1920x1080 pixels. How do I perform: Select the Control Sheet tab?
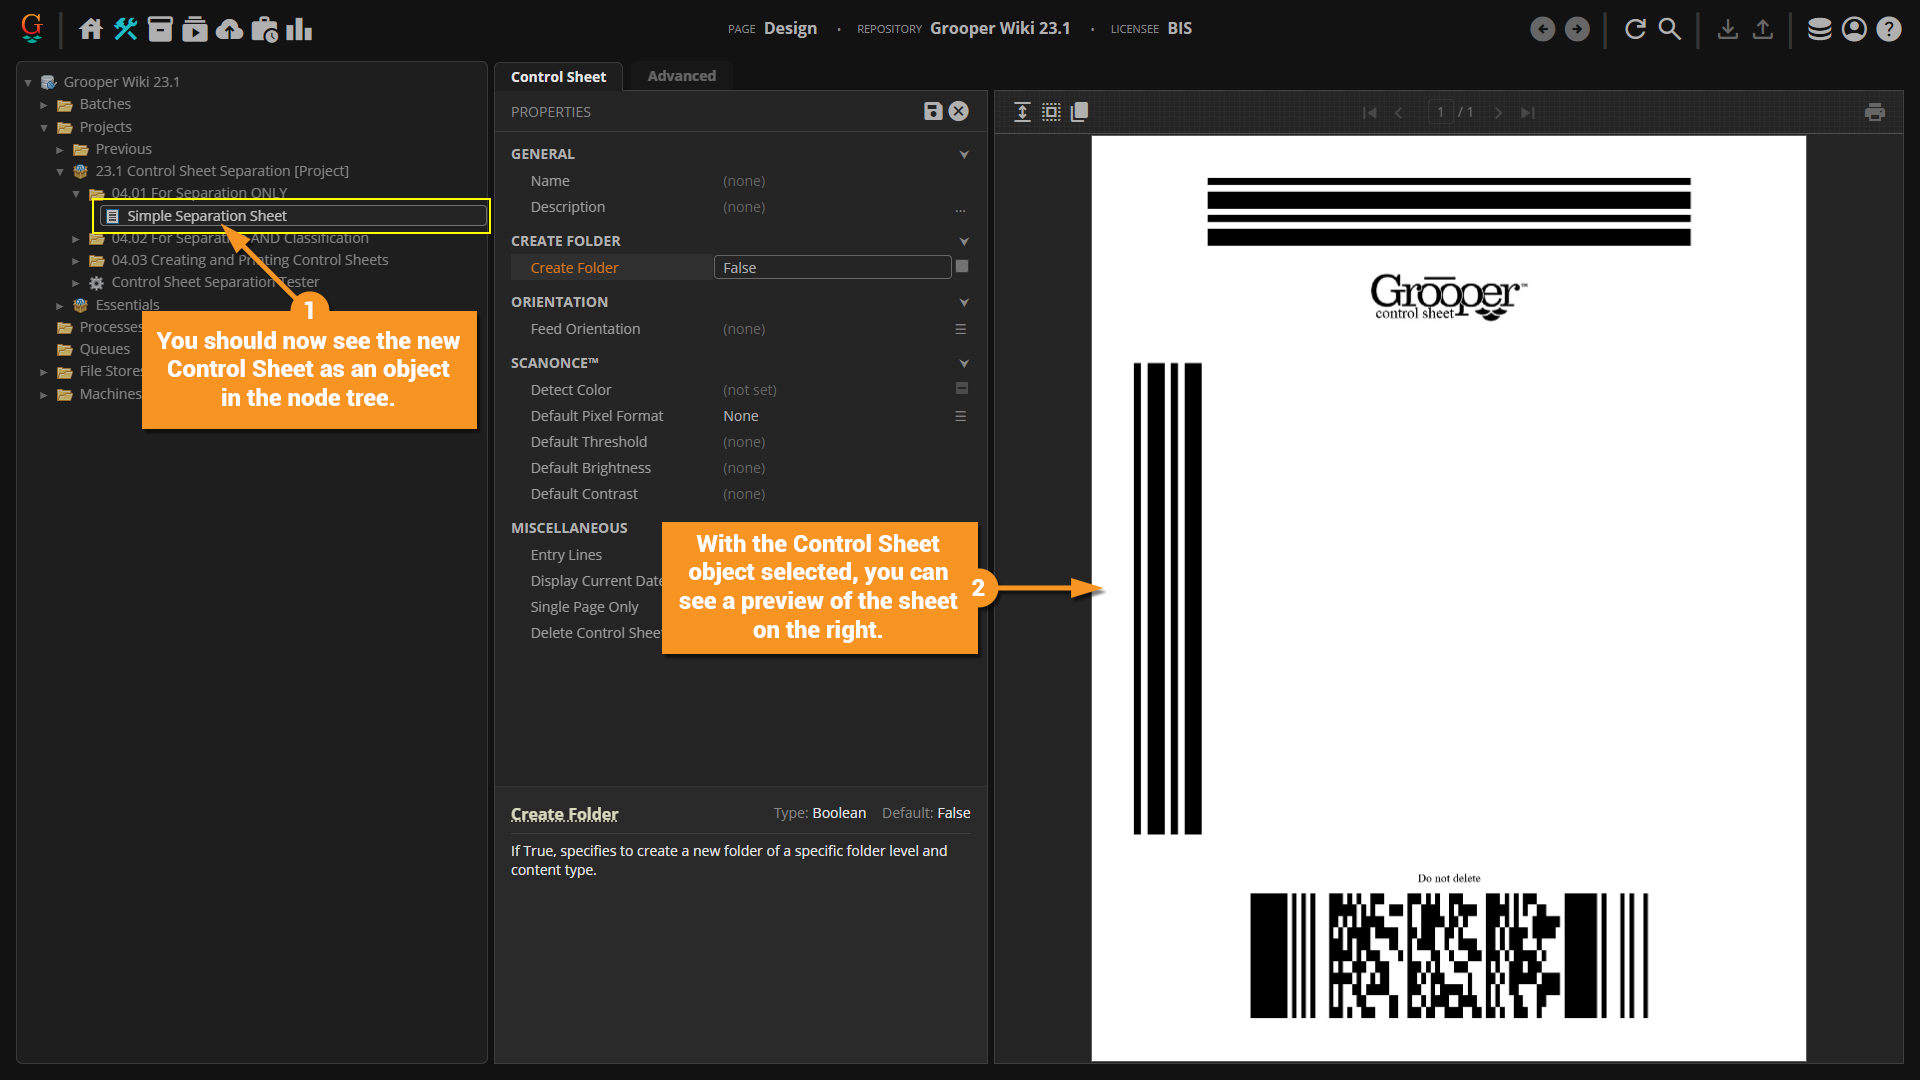click(x=558, y=77)
